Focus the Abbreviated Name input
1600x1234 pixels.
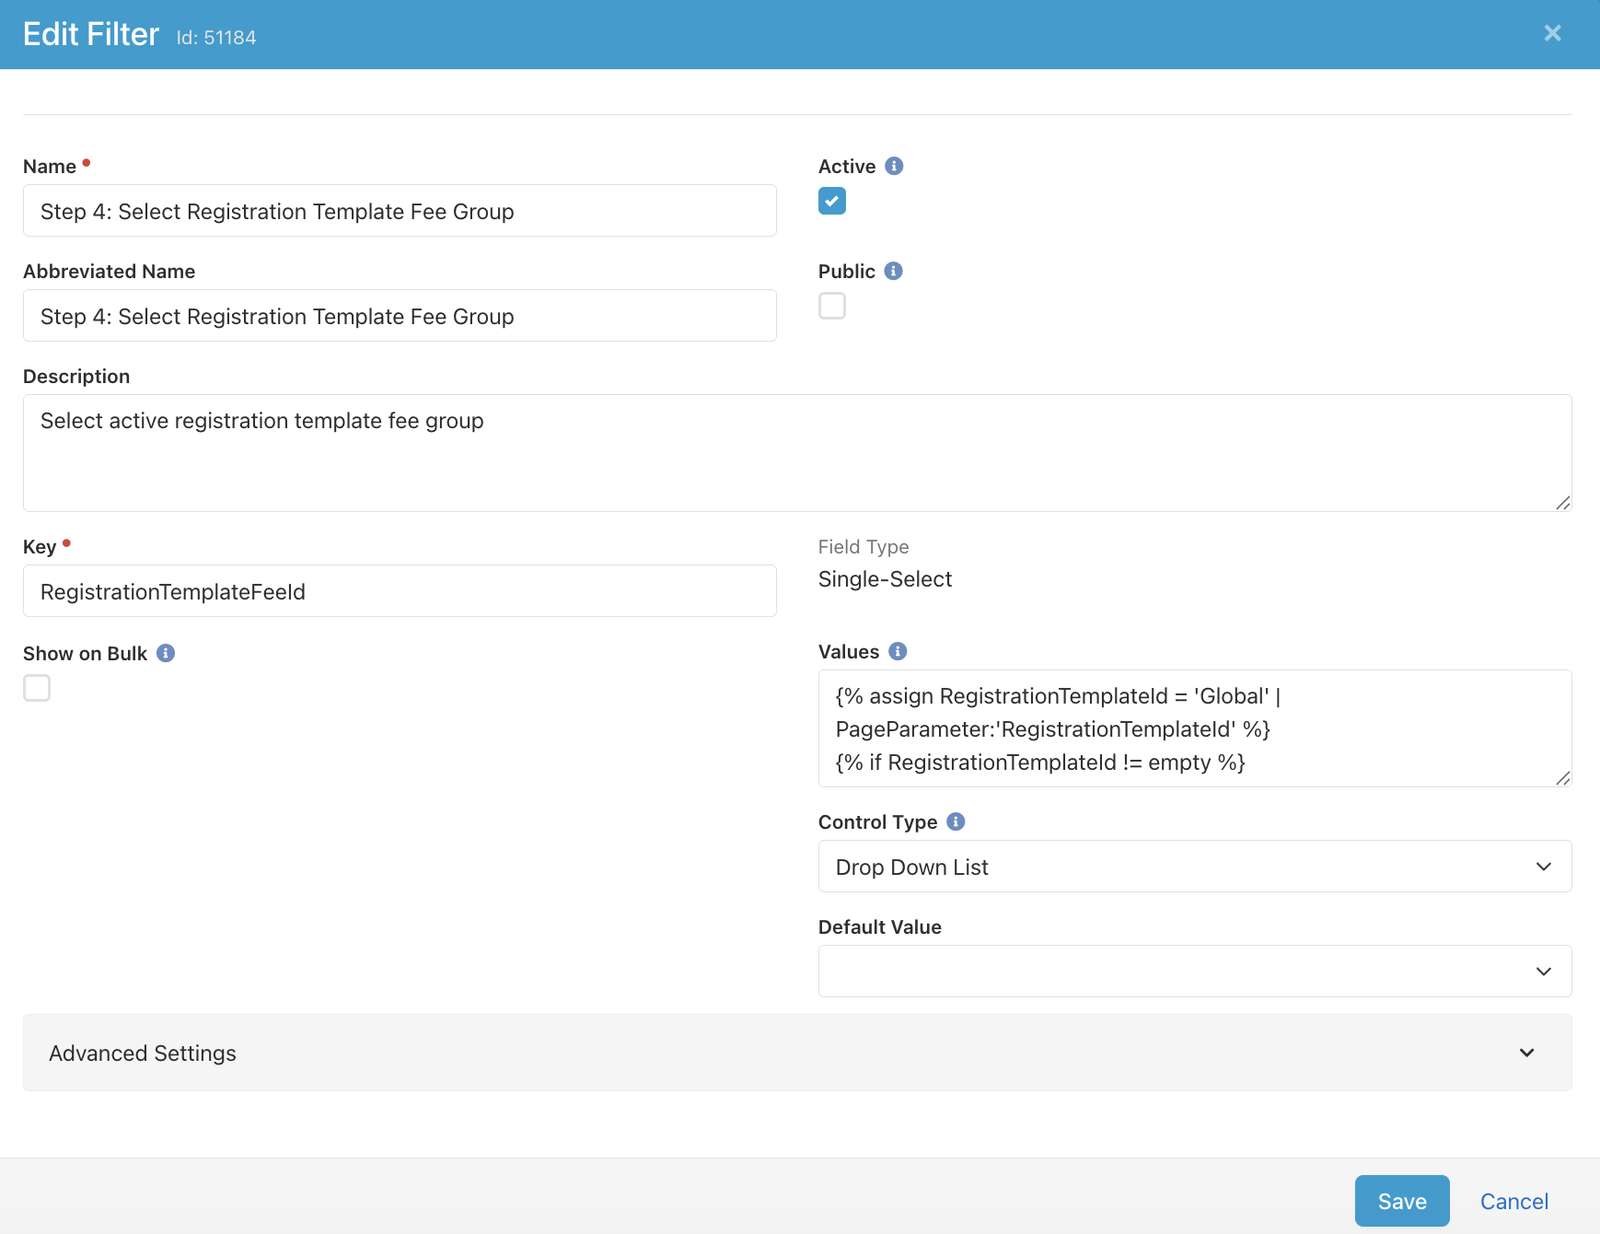tap(399, 316)
